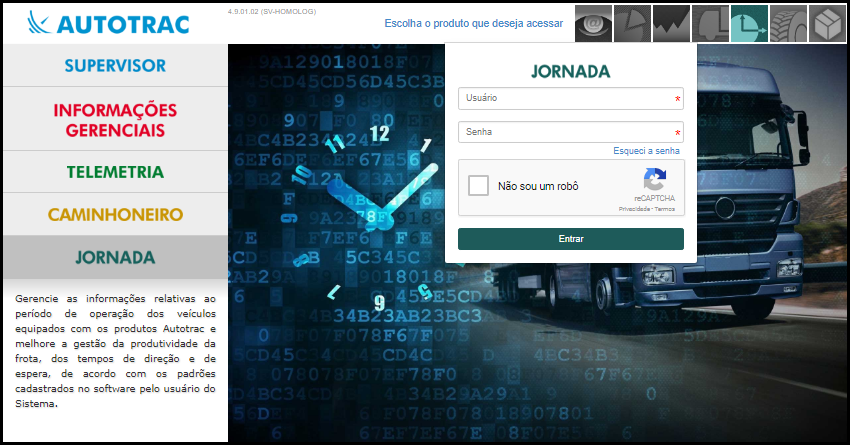Open the 'Esqueci a senha' link
The image size is (850, 445).
(646, 151)
